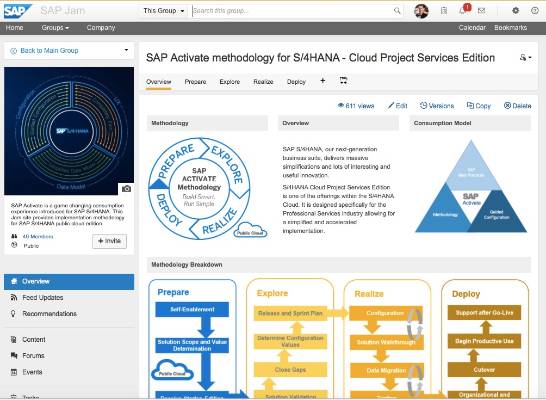This screenshot has height=400, width=546.
Task: Click the Events calendar icon
Action: pyautogui.click(x=14, y=372)
